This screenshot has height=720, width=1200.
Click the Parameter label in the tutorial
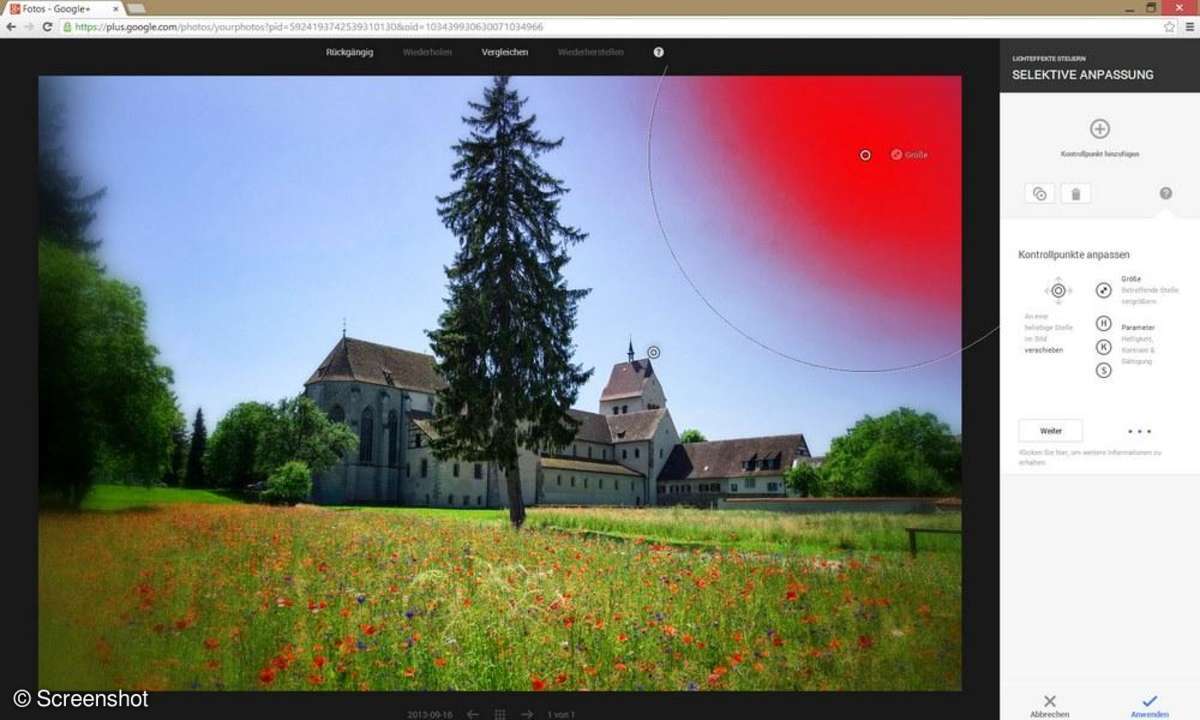pyautogui.click(x=1138, y=327)
